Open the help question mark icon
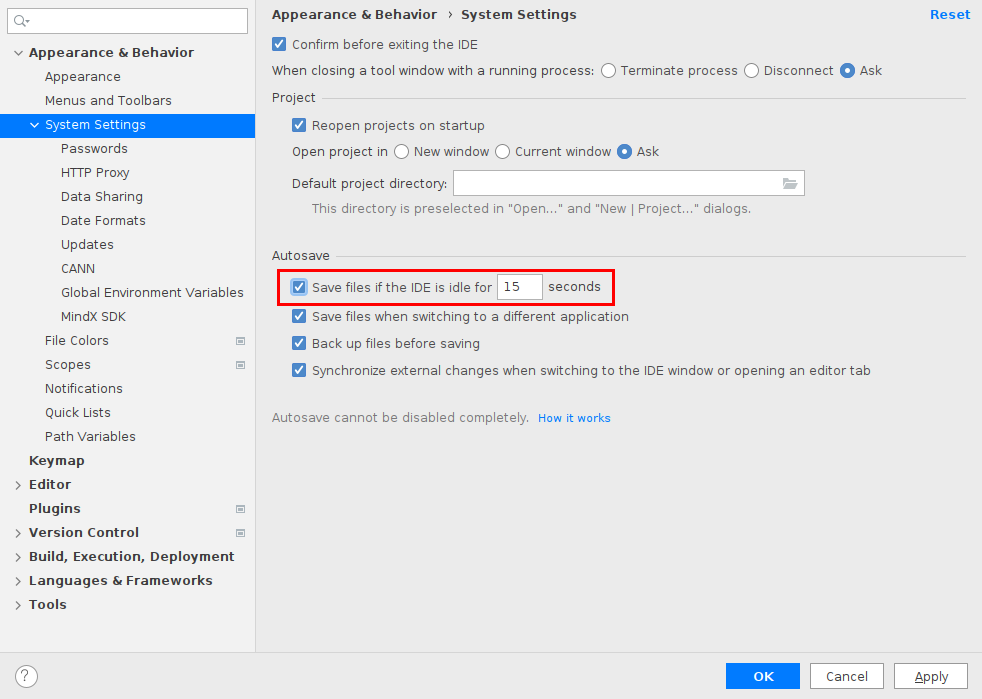 pos(26,676)
